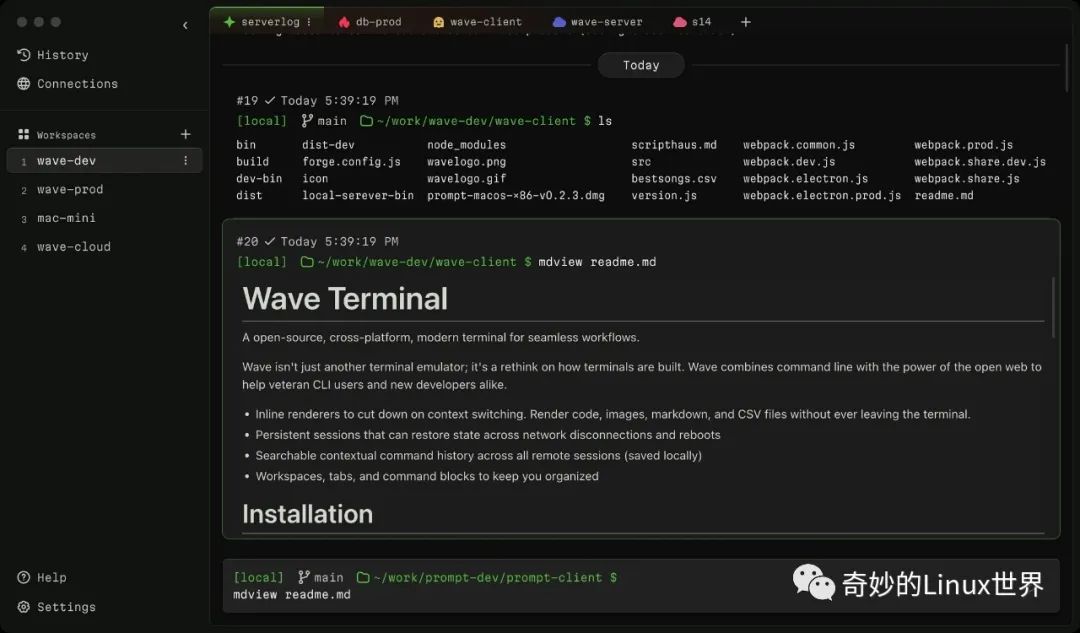Click the folder icon in command #20 prompt
1080x633 pixels.
[307, 262]
